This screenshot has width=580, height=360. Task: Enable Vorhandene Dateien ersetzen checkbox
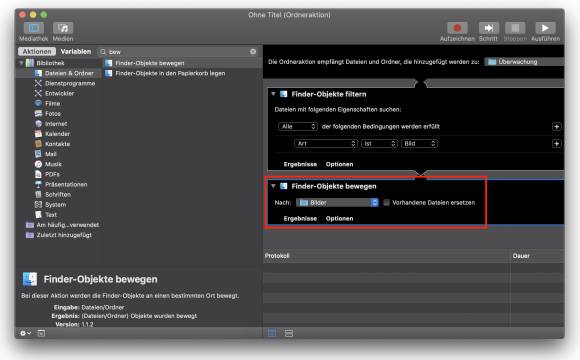[387, 202]
